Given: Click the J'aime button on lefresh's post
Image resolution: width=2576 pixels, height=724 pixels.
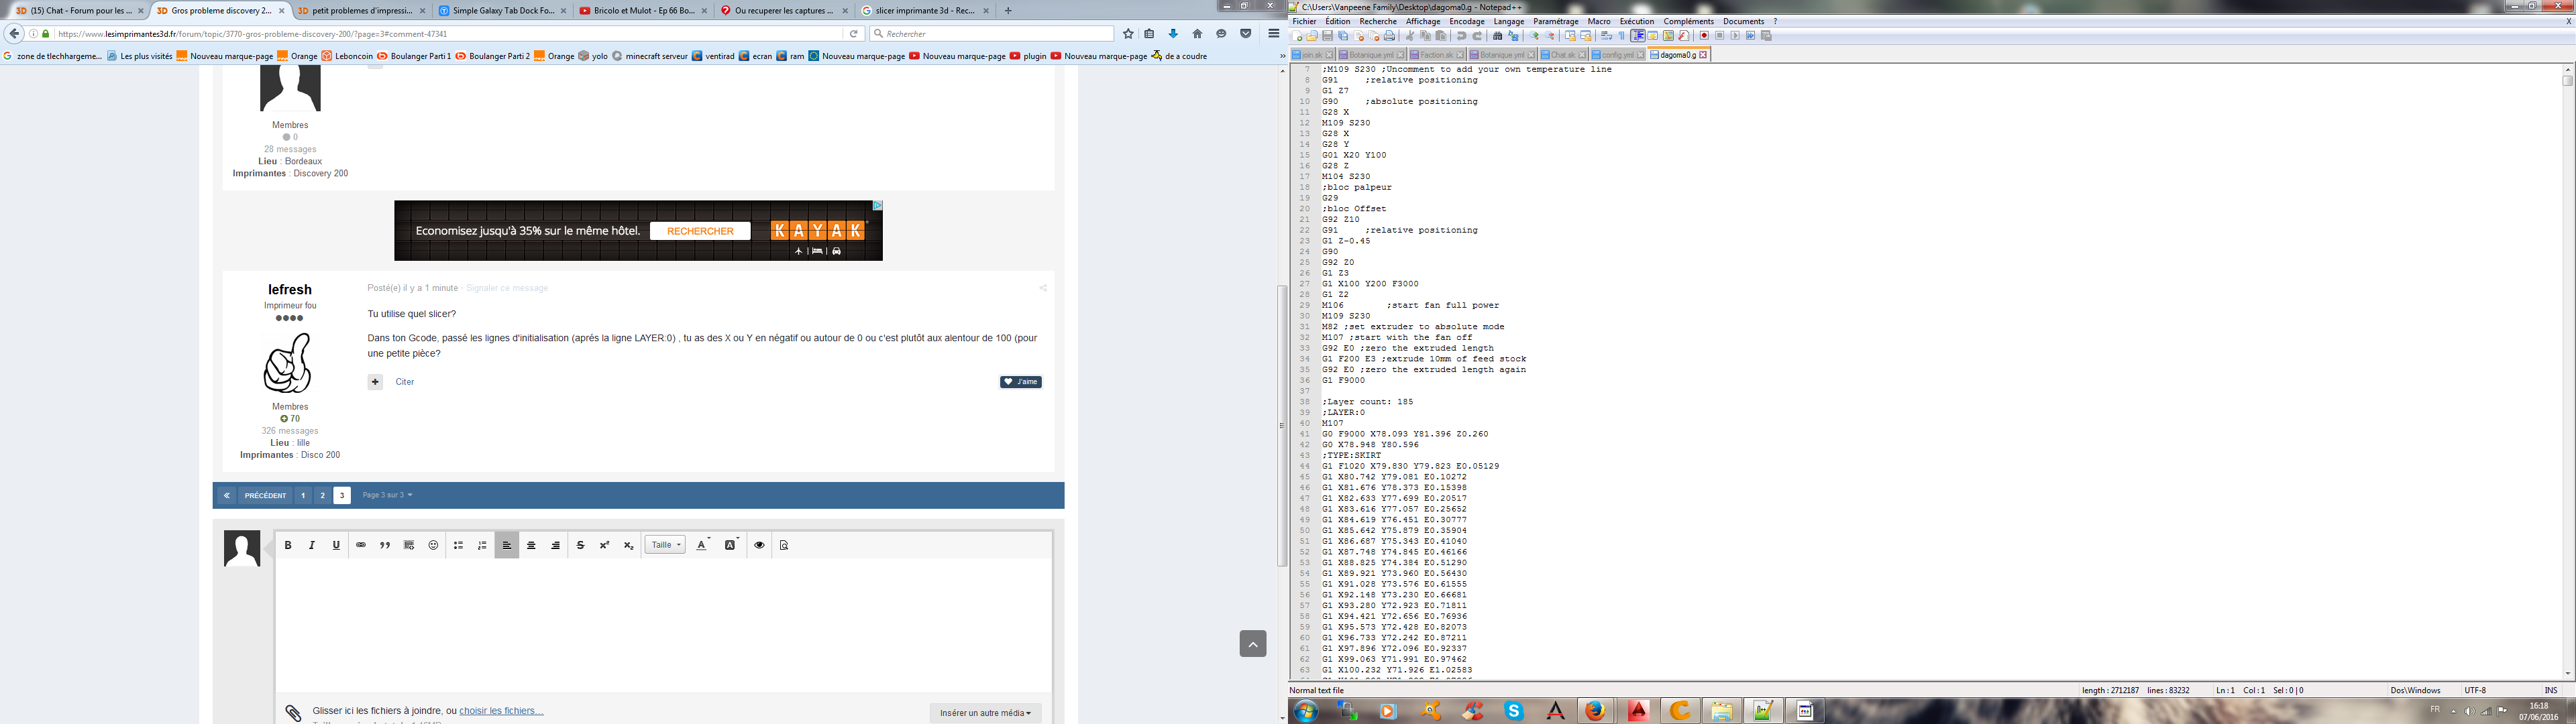Looking at the screenshot, I should pos(1021,382).
